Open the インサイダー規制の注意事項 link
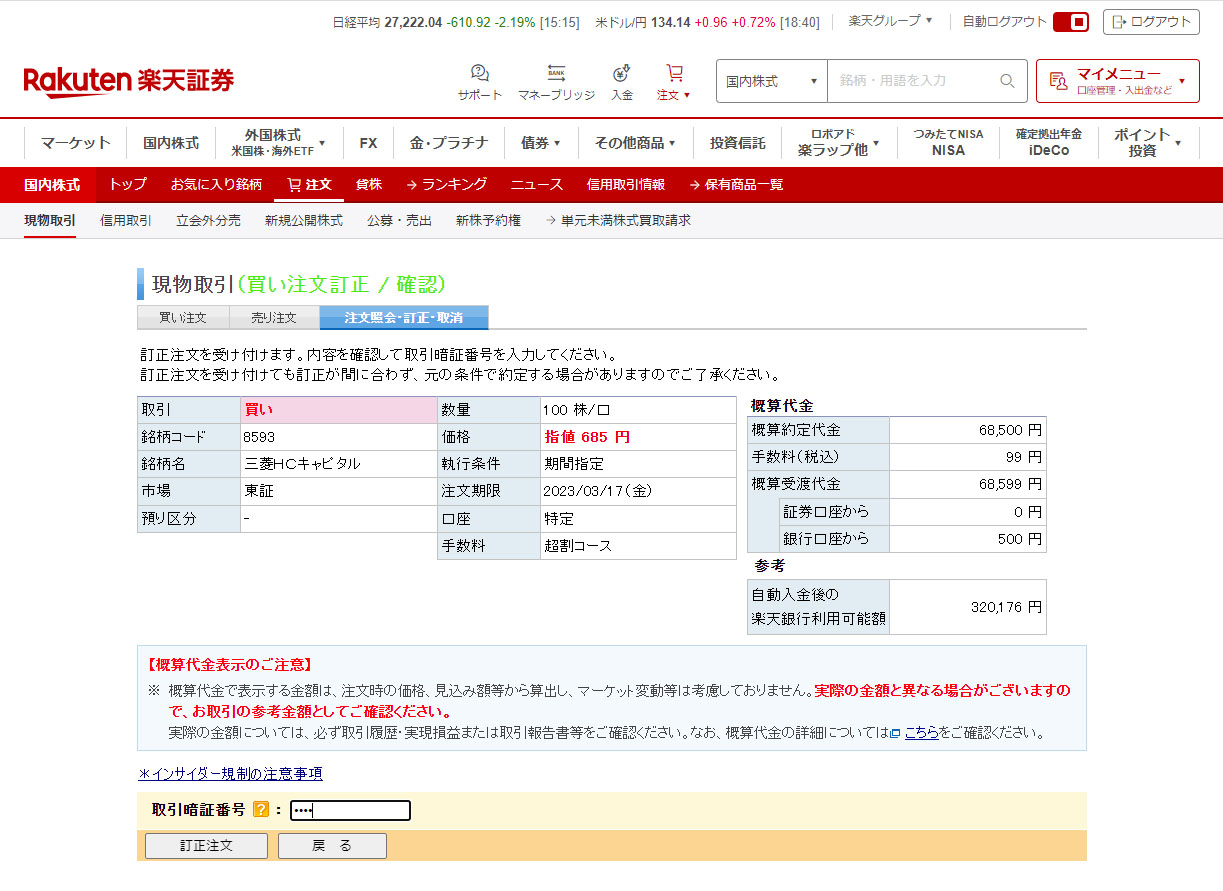The image size is (1223, 891). click(x=230, y=774)
